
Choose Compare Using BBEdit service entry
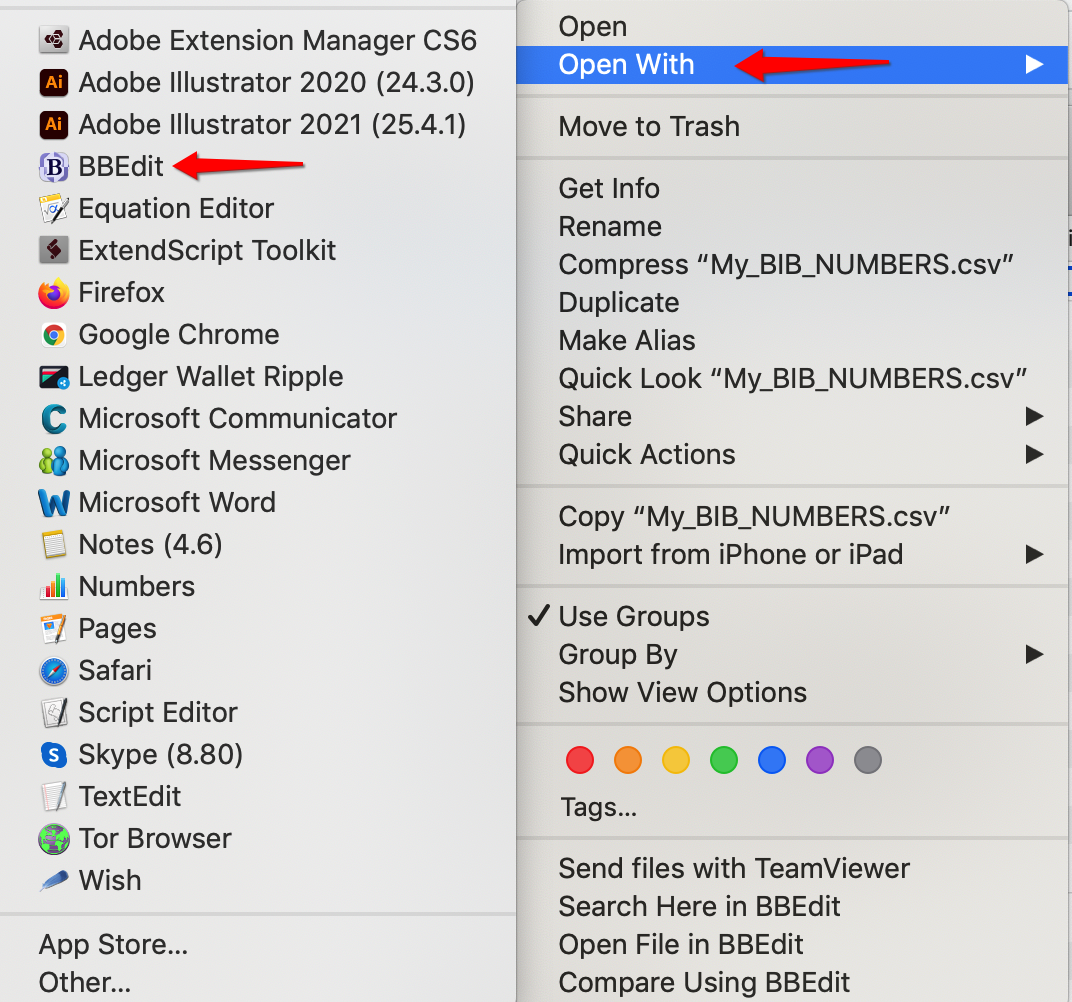(704, 983)
